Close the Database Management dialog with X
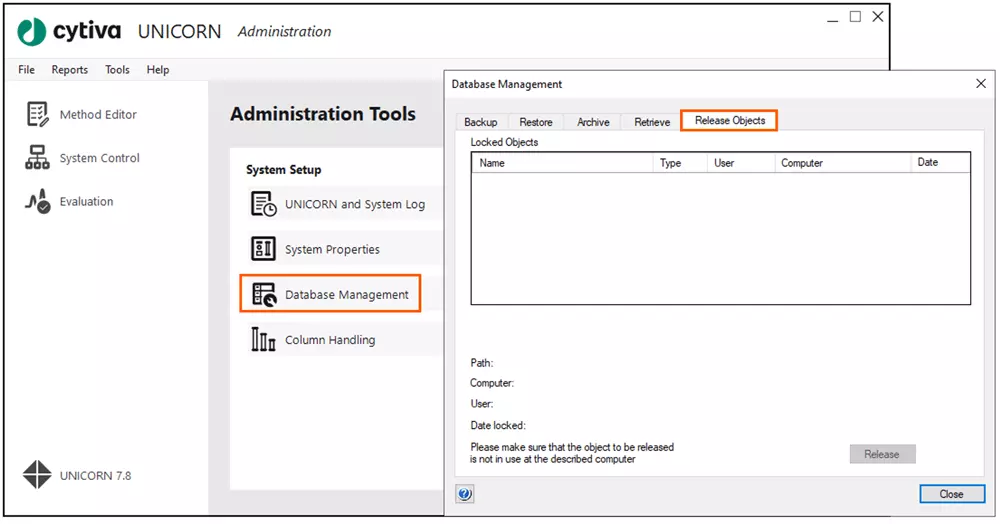Screen dimensions: 1000x524 pyautogui.click(x=981, y=84)
